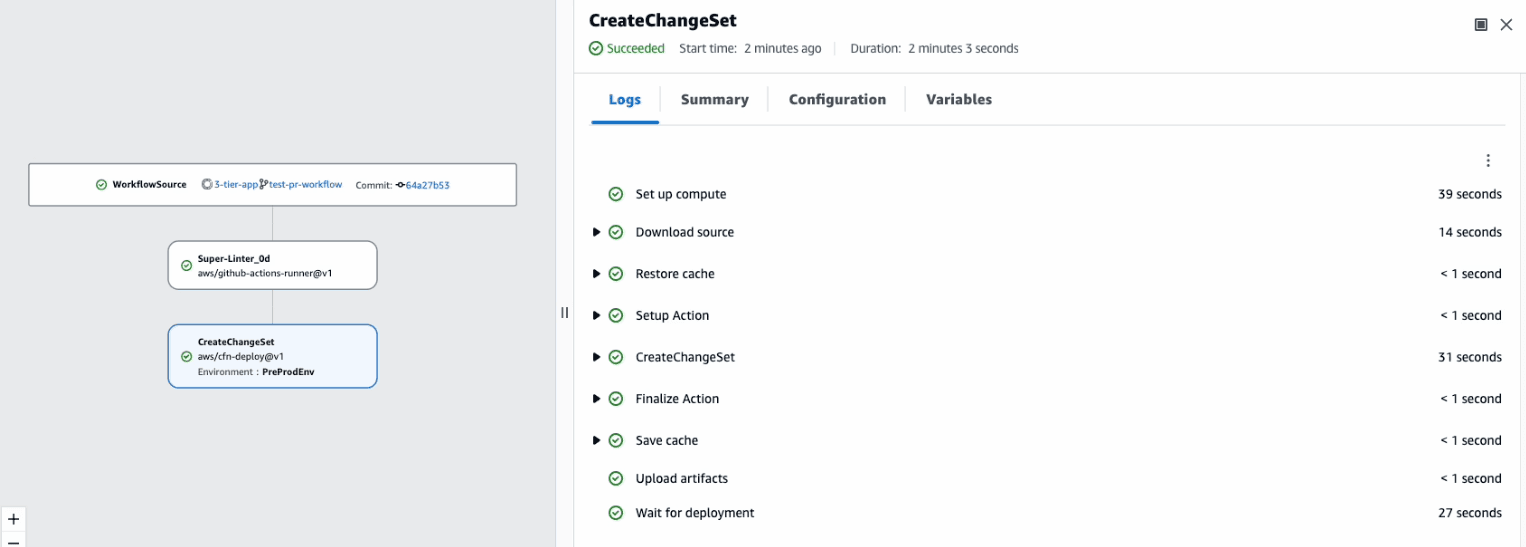Click the Duration 2 minutes 3 seconds text
The height and width of the screenshot is (547, 1526).
pos(934,48)
